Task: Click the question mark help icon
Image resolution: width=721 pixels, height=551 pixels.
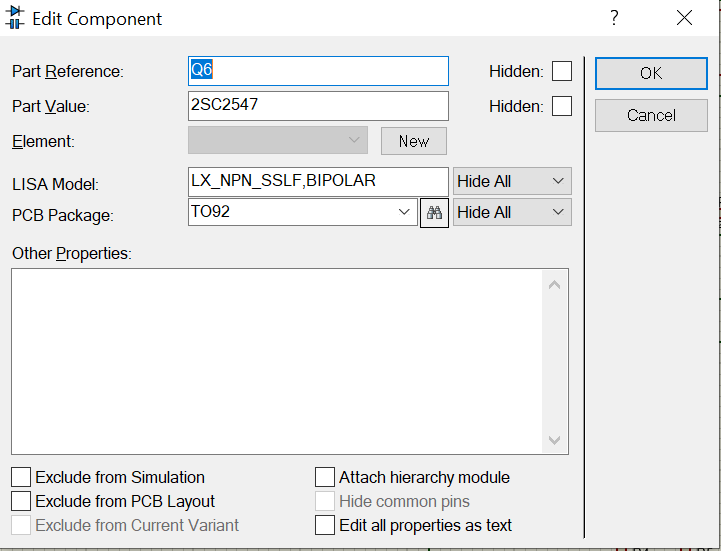Action: pyautogui.click(x=614, y=18)
